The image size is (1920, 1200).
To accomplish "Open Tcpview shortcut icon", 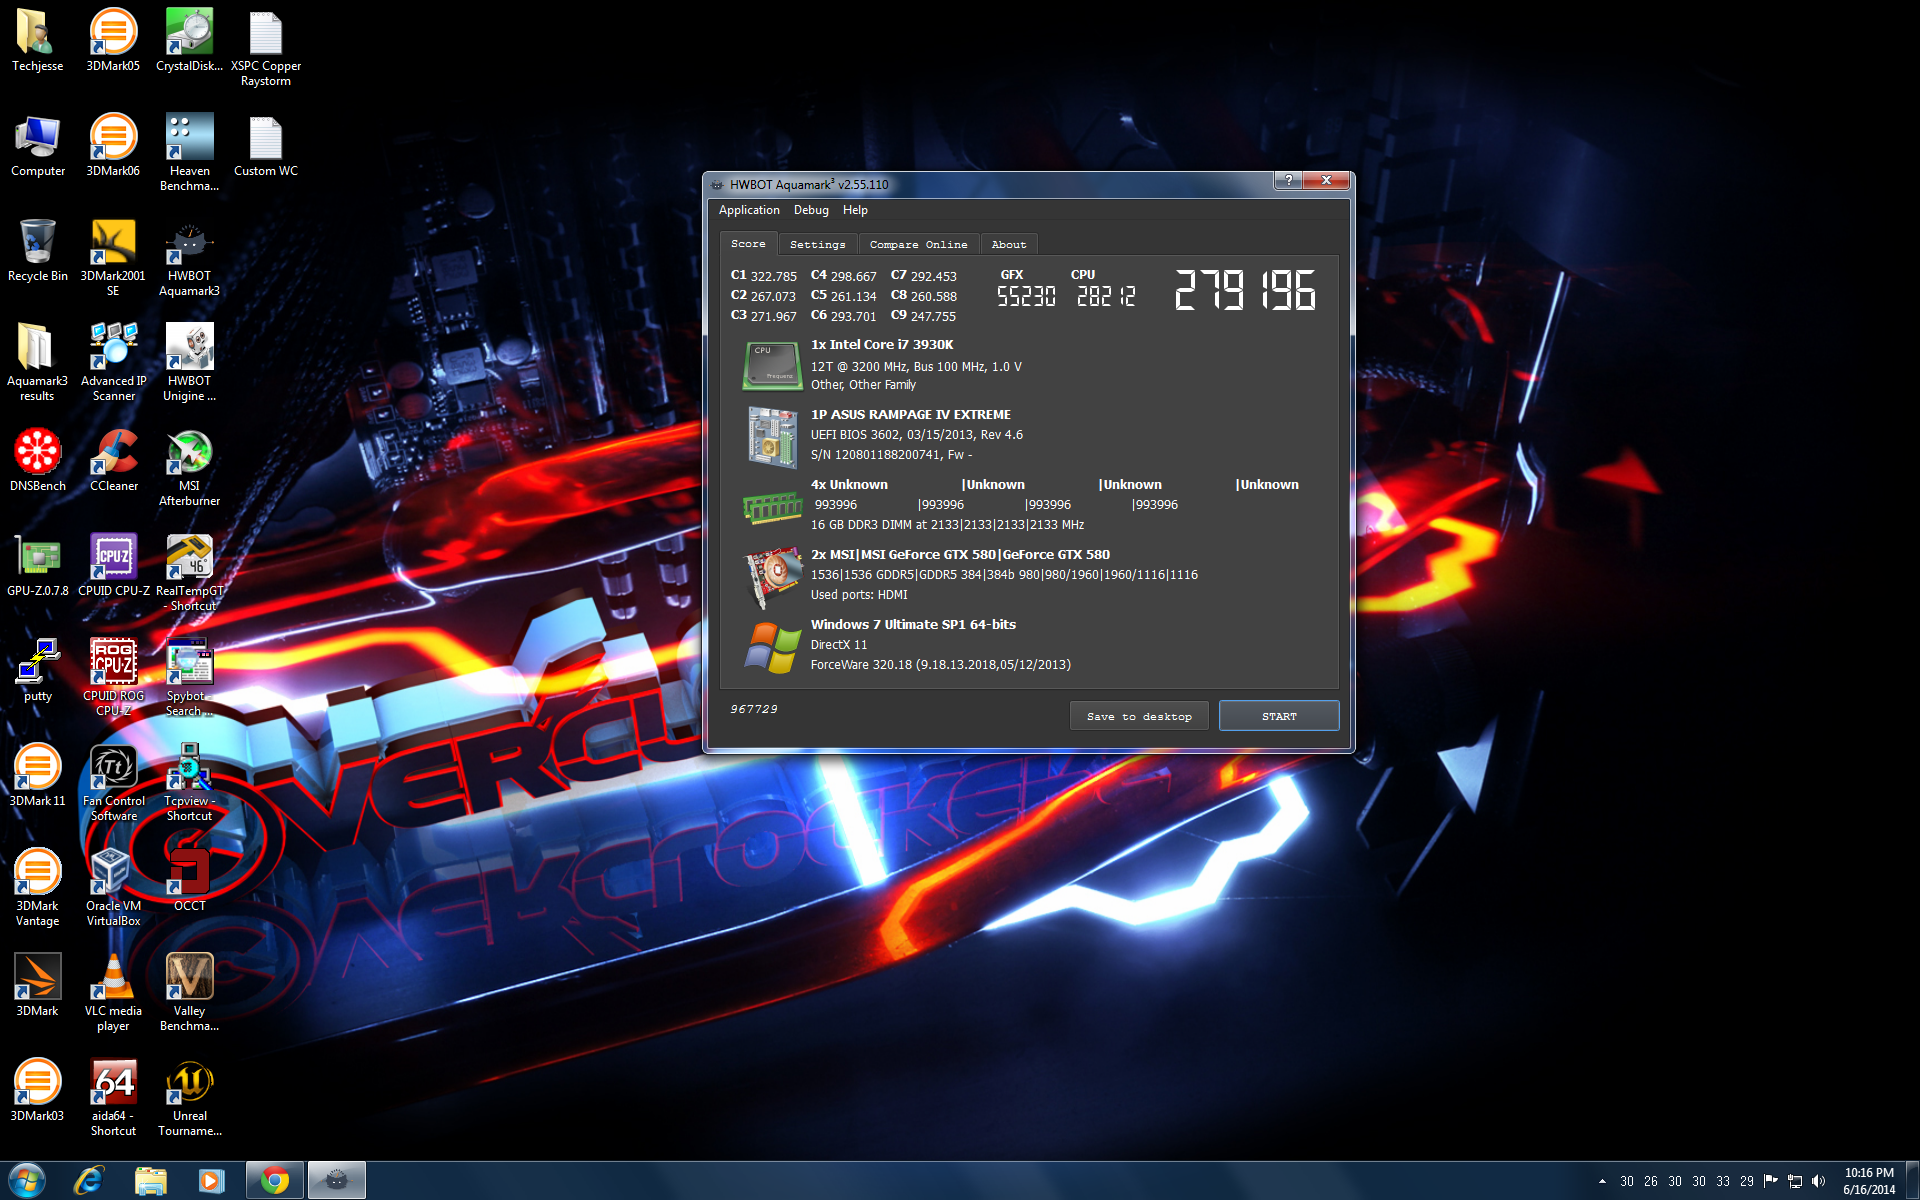I will pyautogui.click(x=189, y=782).
